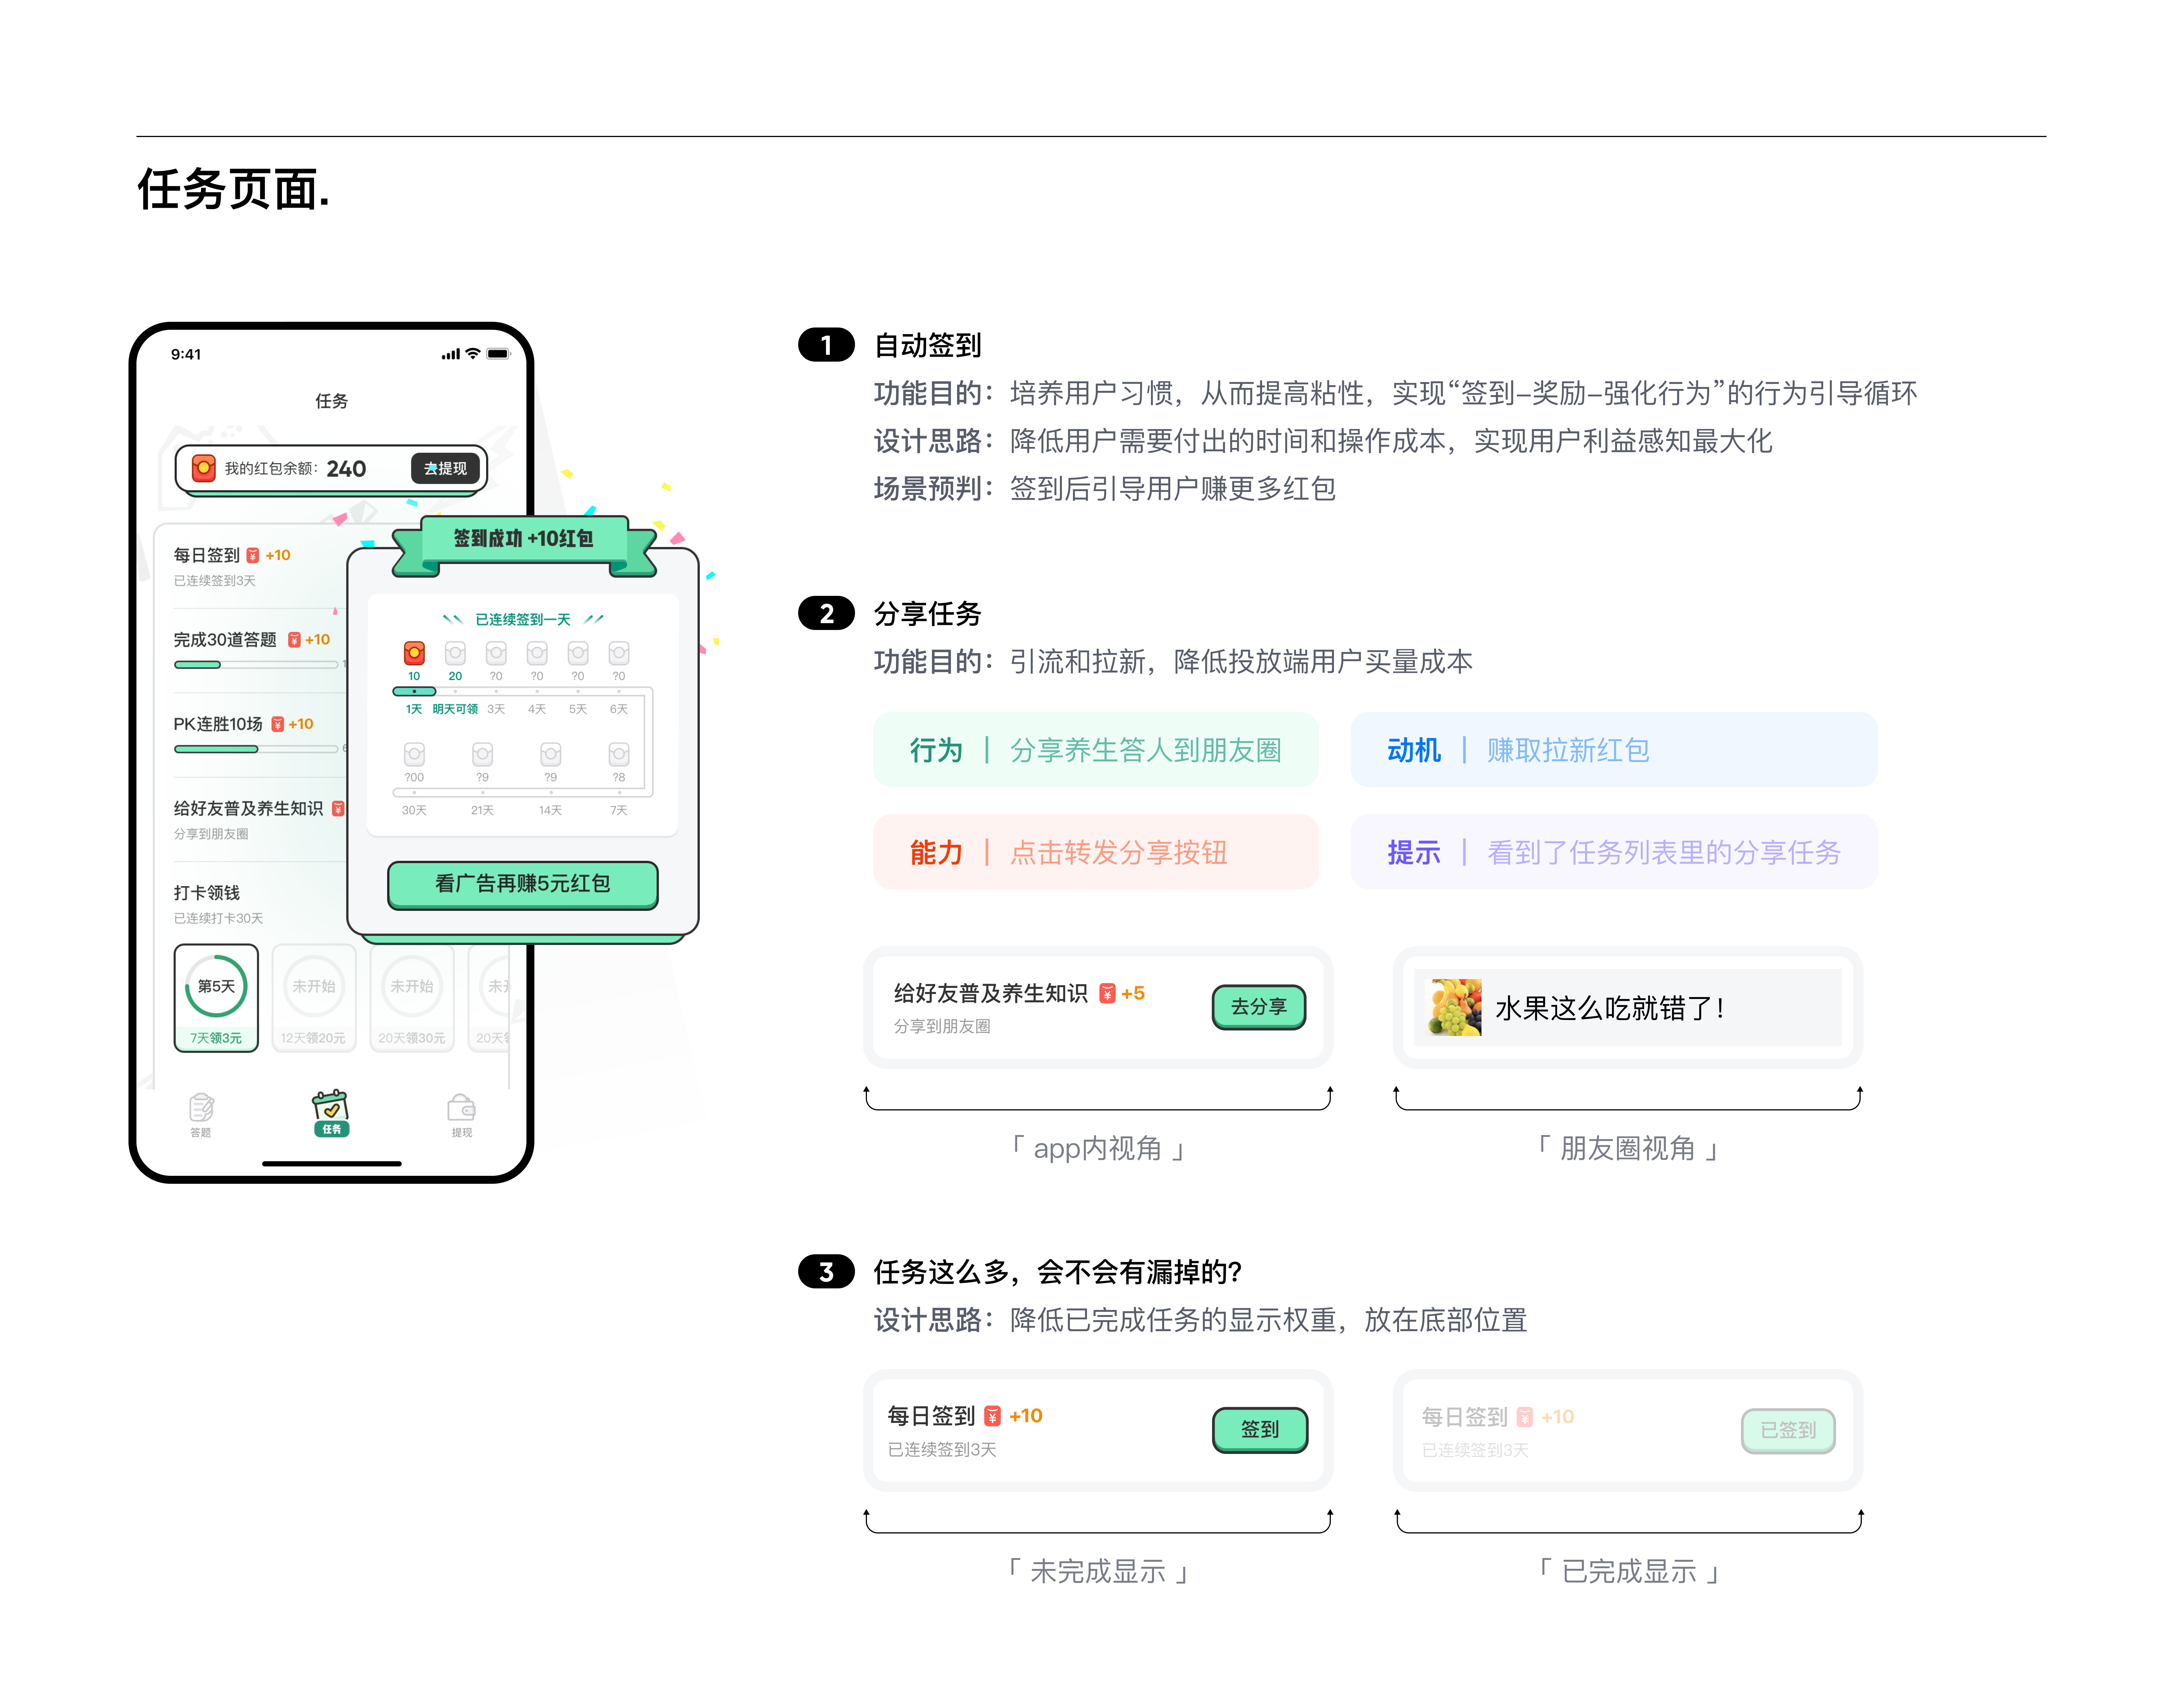Click red envelope icon beside balance 240
Viewport: 2183px width, 1708px height.
click(x=204, y=468)
